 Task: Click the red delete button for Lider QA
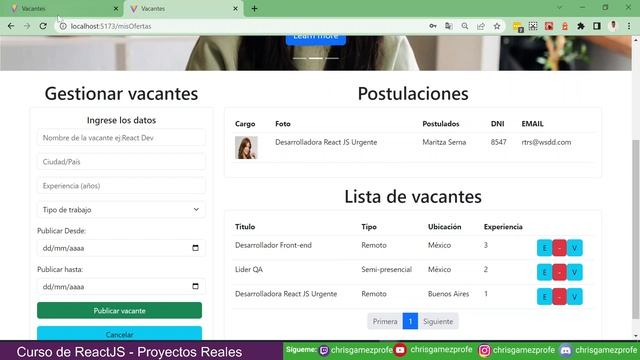point(559,272)
